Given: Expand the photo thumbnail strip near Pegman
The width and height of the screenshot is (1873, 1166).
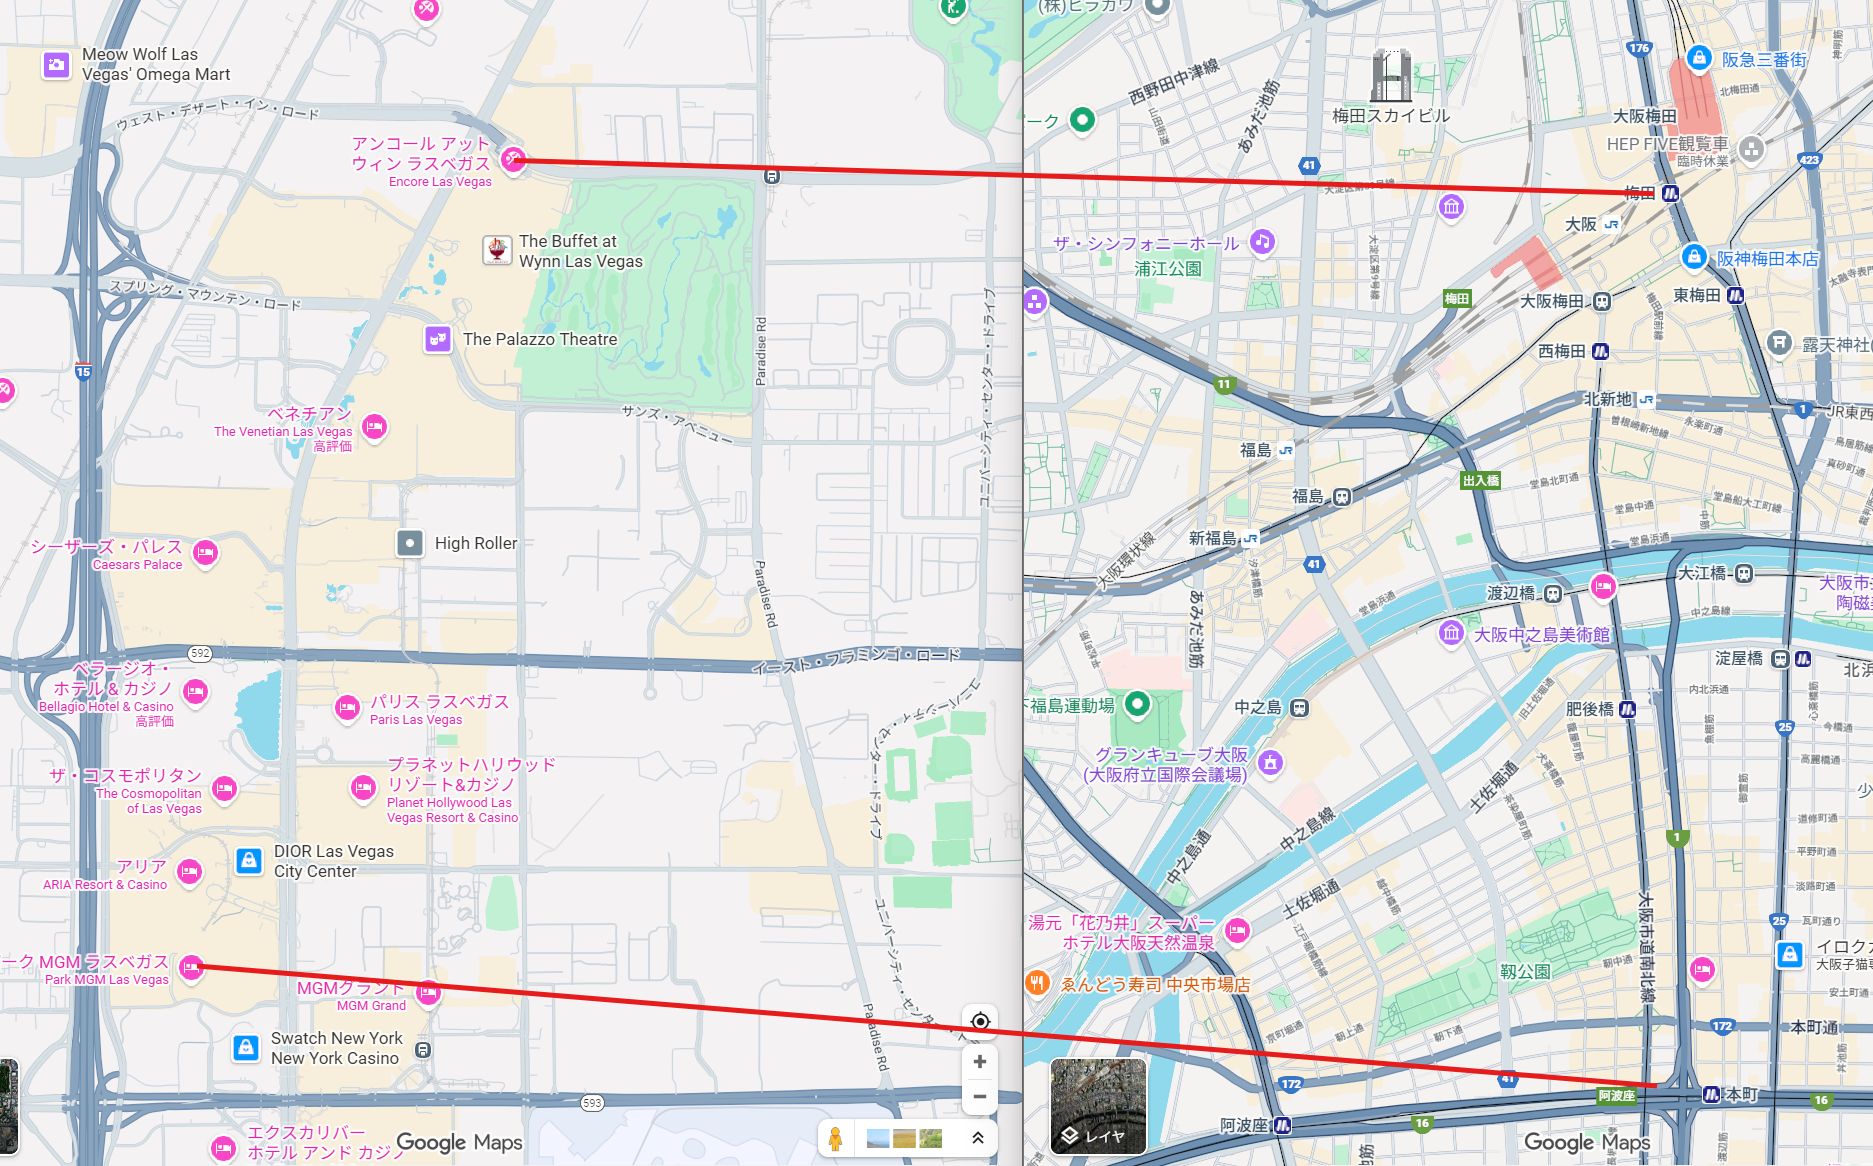Looking at the screenshot, I should [903, 1137].
